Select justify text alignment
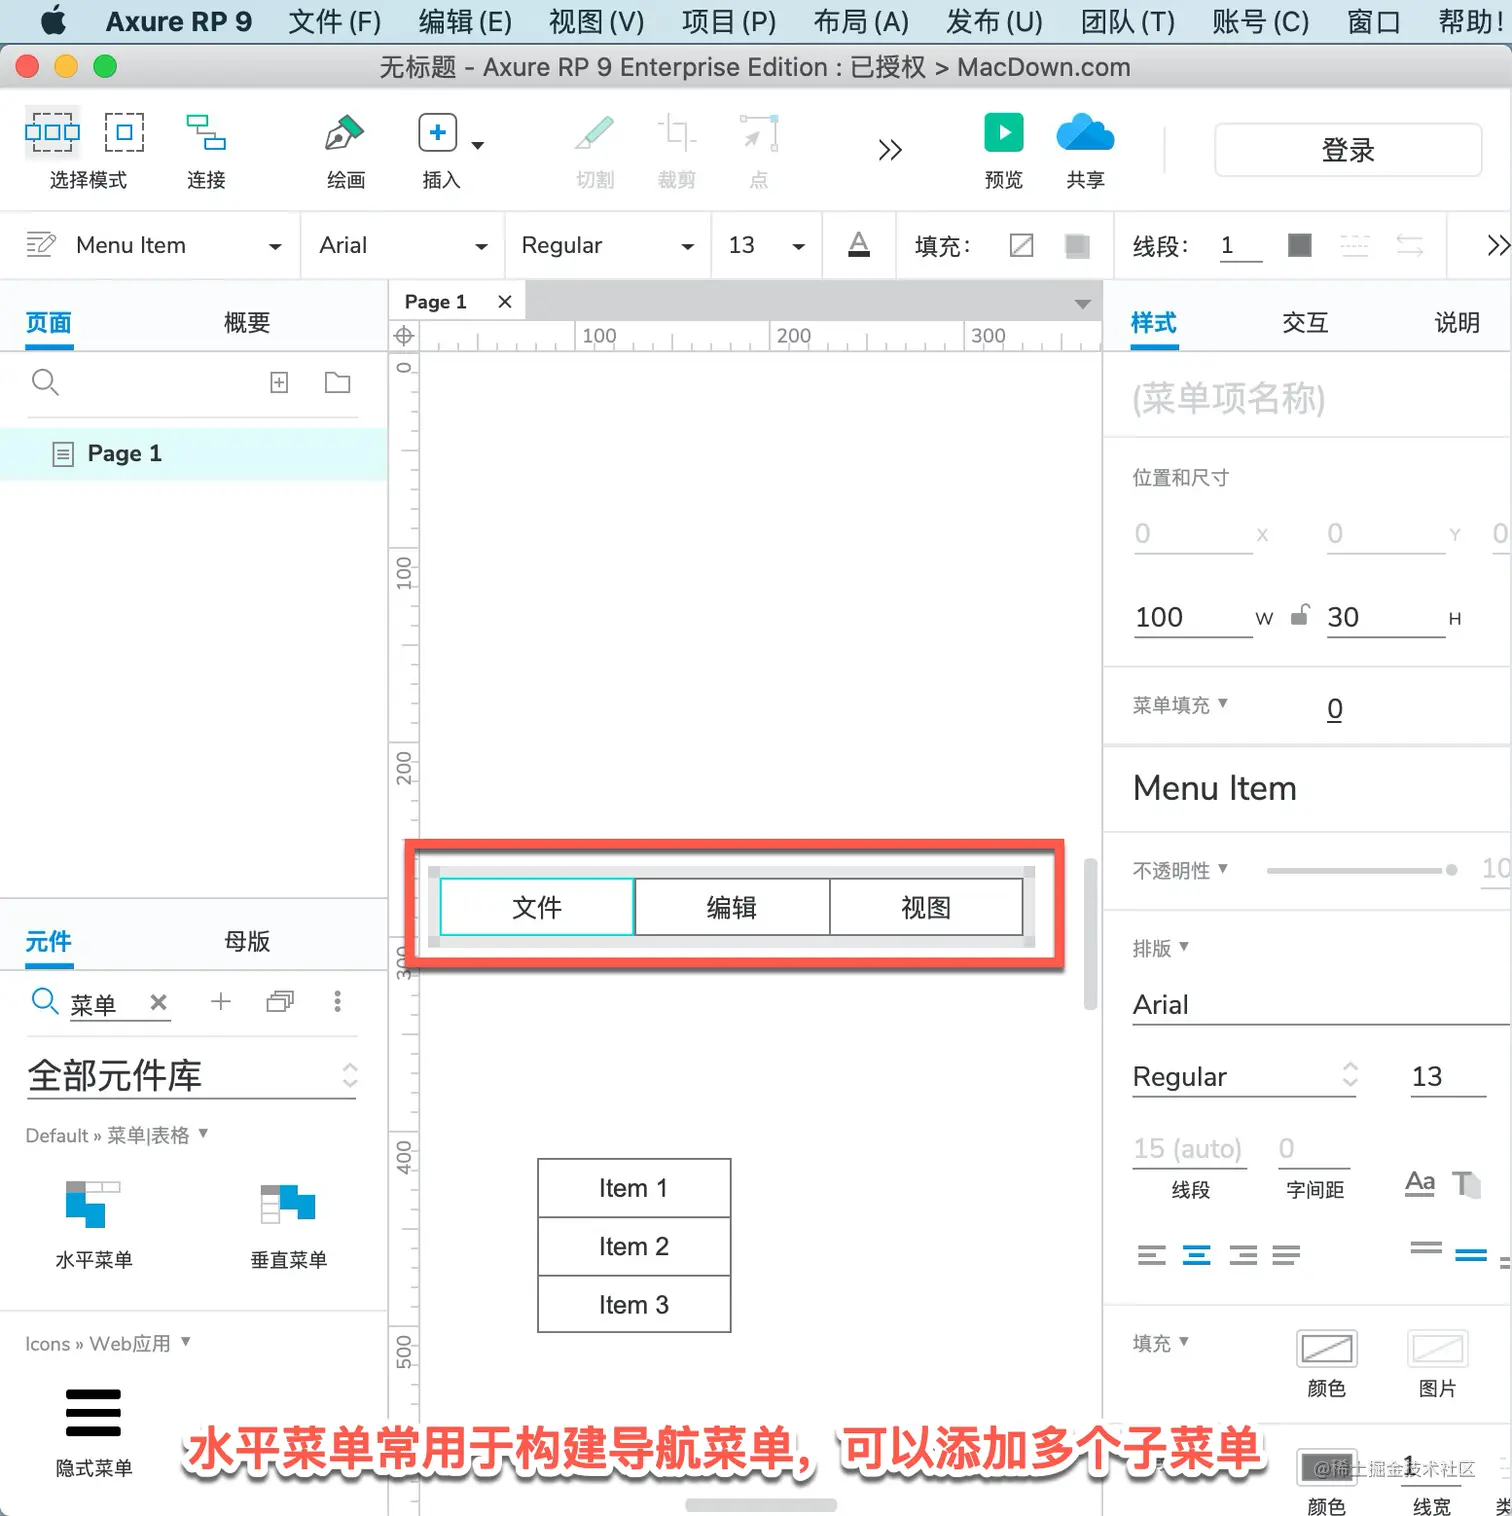This screenshot has height=1516, width=1512. tap(1287, 1255)
